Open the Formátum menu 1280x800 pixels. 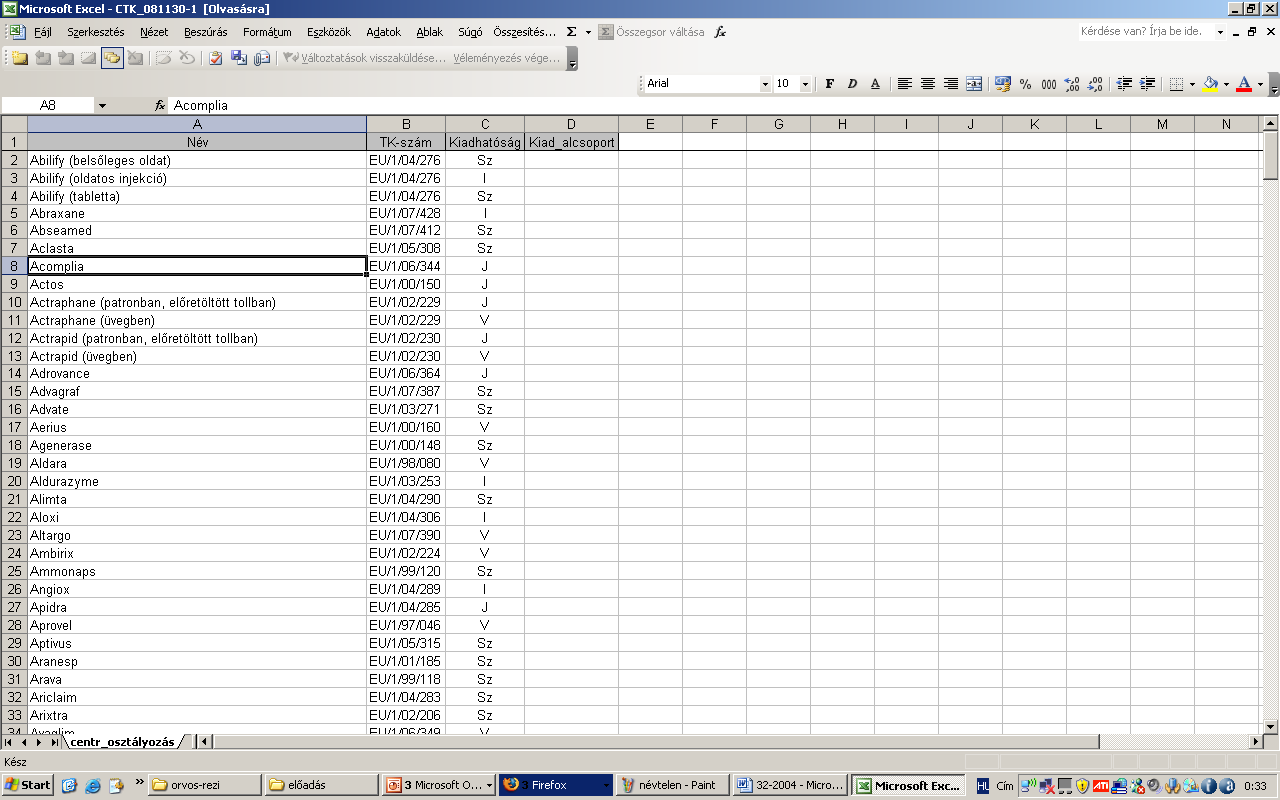tap(267, 32)
